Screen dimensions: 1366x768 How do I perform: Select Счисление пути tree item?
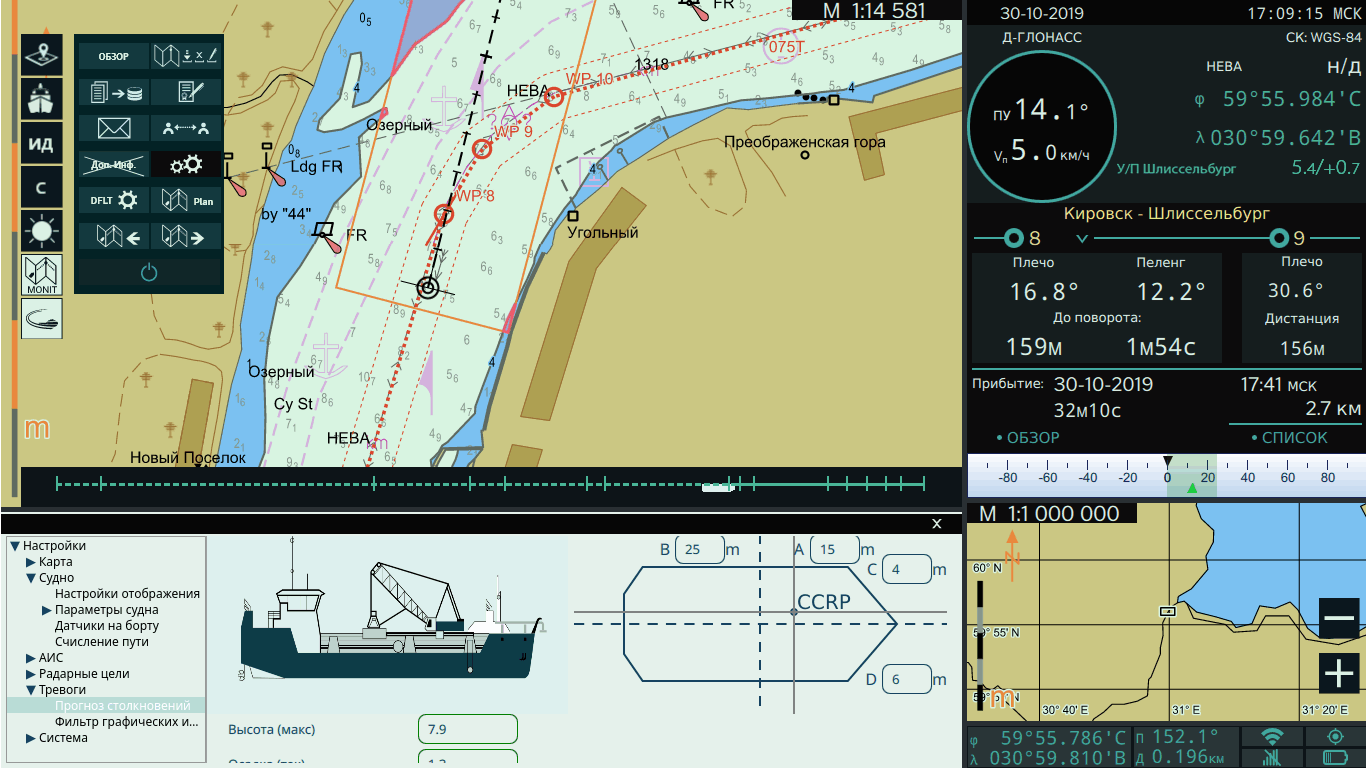pos(102,642)
